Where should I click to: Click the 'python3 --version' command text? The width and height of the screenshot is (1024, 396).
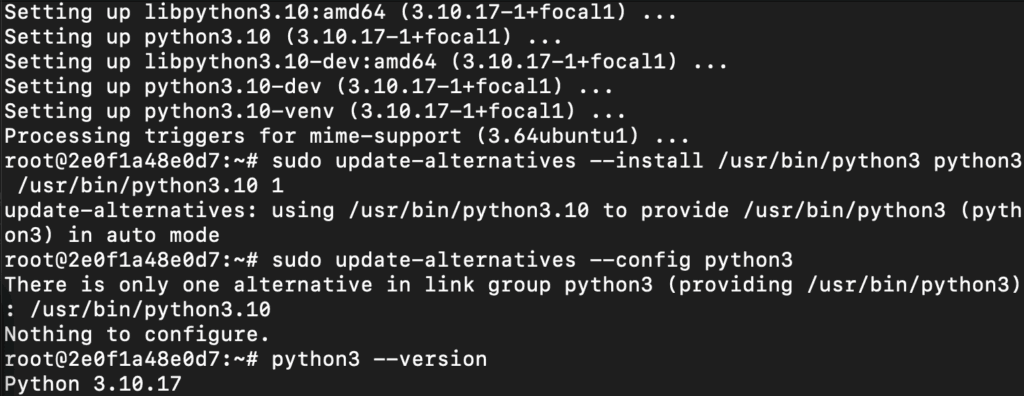click(x=379, y=359)
